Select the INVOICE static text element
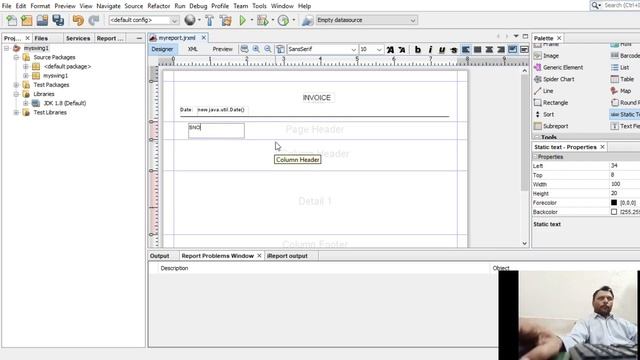 click(317, 98)
